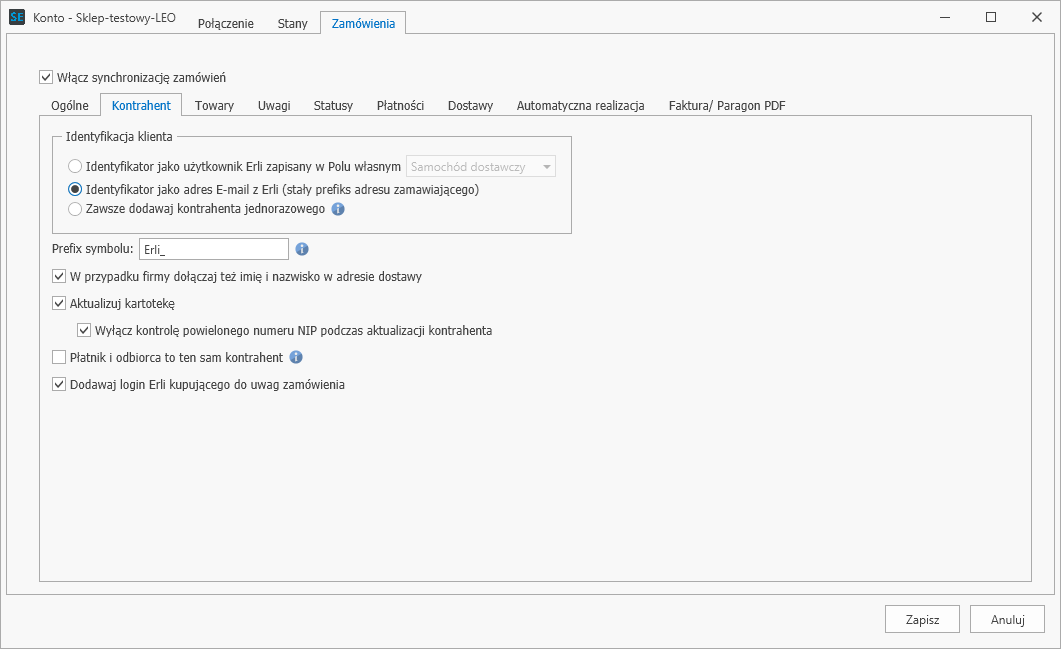Click the Anuluj button
The width and height of the screenshot is (1061, 649).
pyautogui.click(x=1008, y=619)
